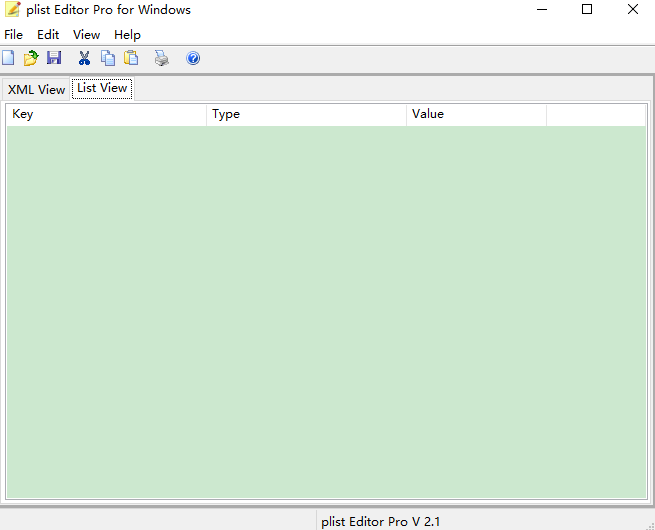Click the status bar text plist Editor Pro V 2.1

pos(381,522)
